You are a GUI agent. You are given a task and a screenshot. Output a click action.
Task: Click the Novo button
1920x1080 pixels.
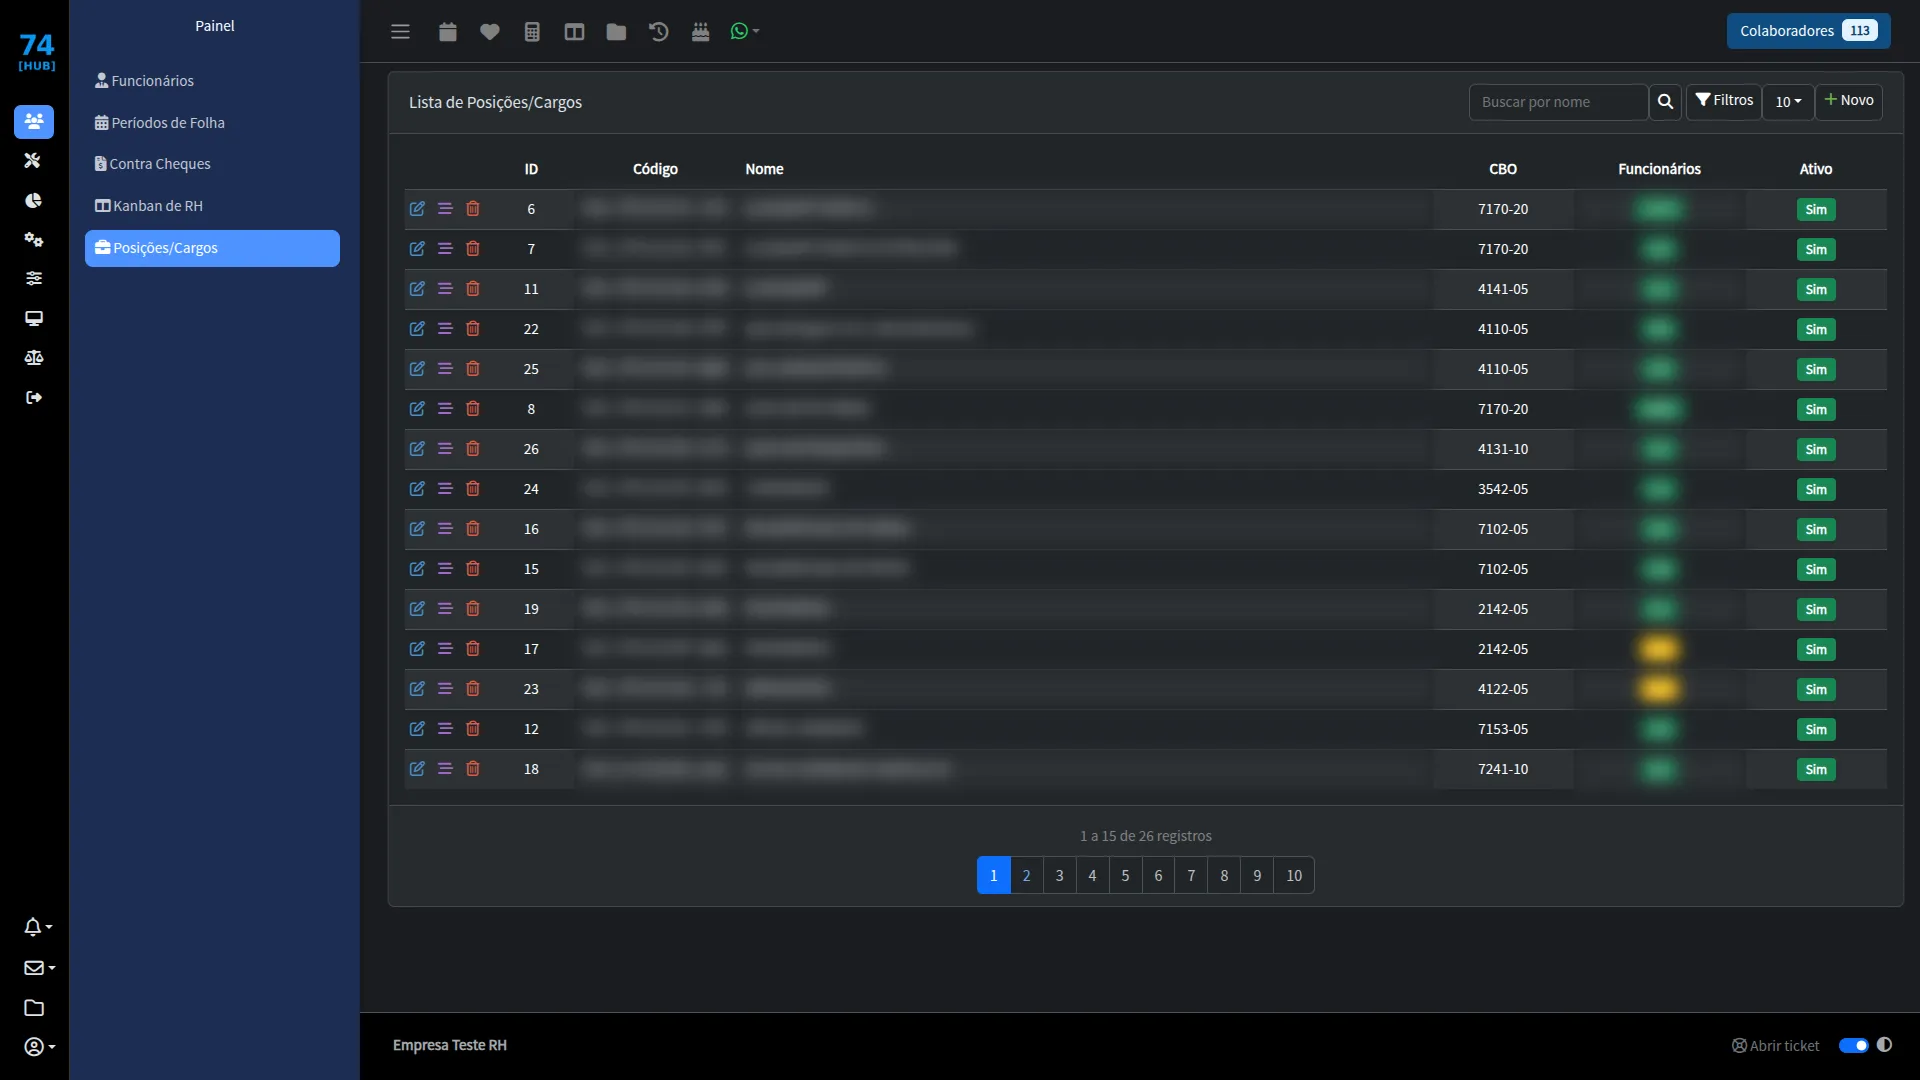click(1849, 101)
